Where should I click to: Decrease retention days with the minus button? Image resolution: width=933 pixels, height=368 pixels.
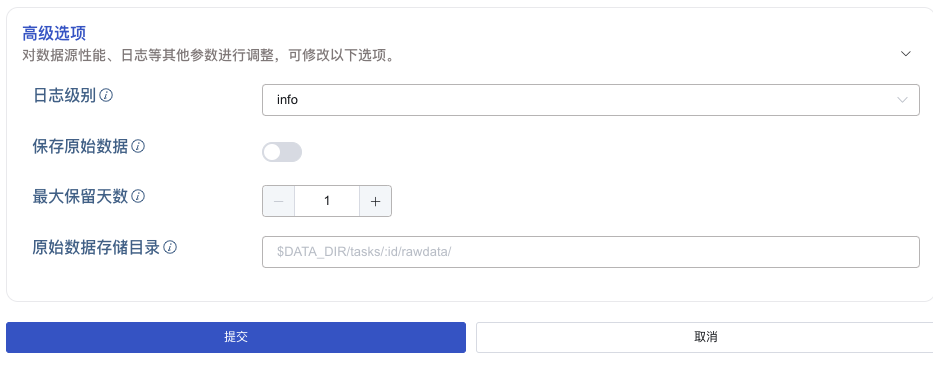[278, 201]
